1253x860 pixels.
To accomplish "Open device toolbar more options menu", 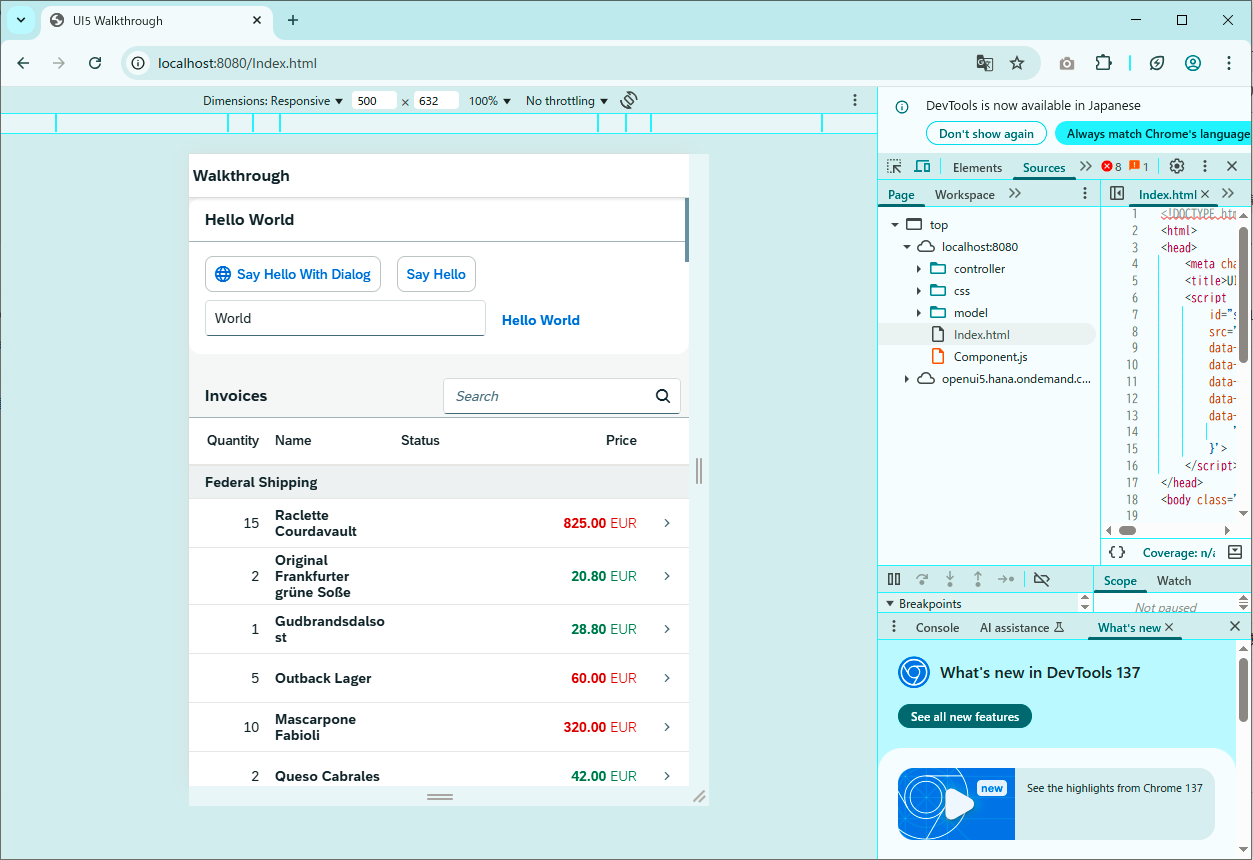I will 855,100.
